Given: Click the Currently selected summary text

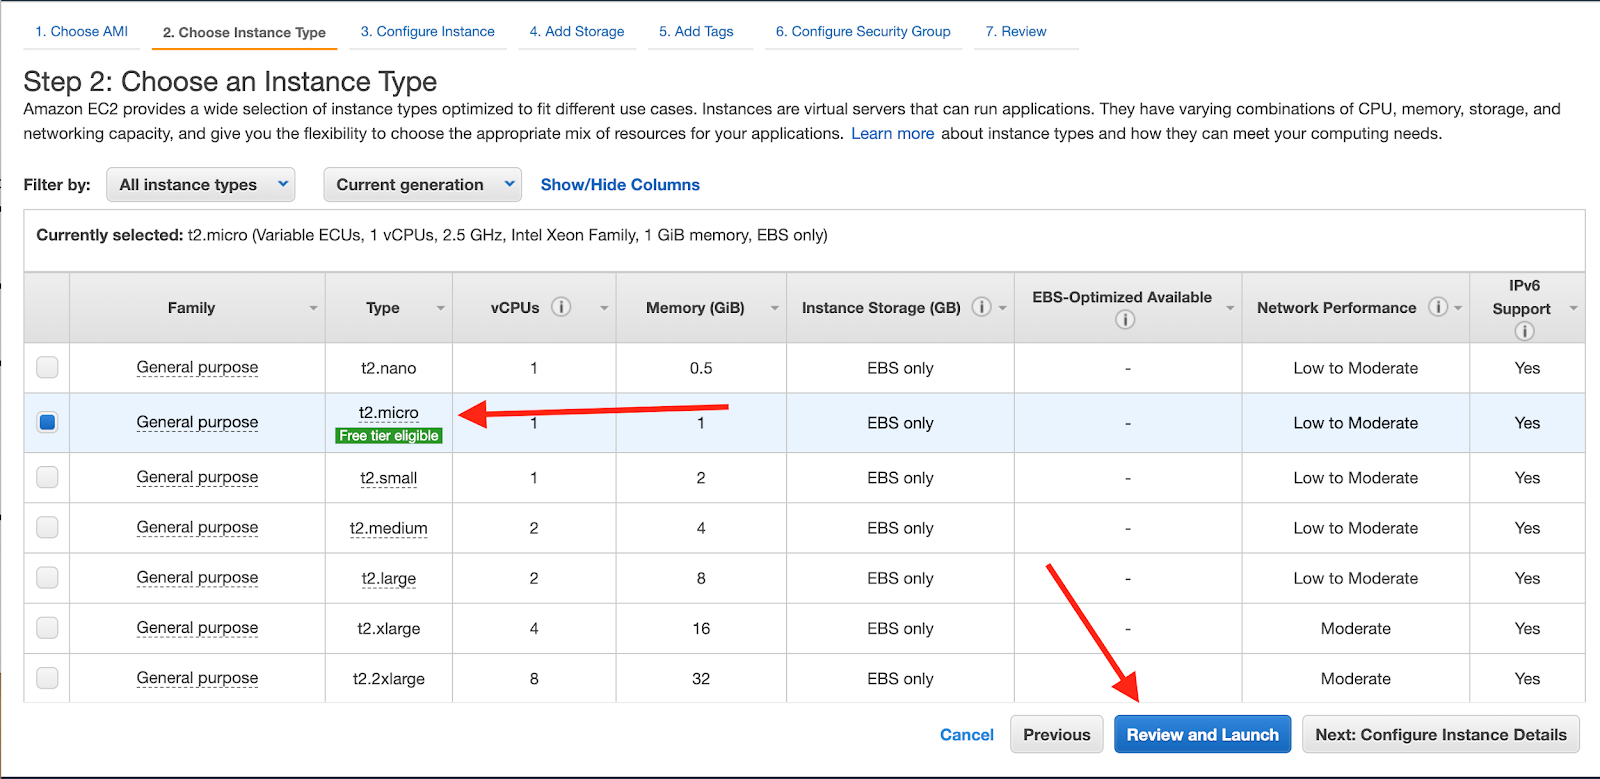Looking at the screenshot, I should pos(432,235).
